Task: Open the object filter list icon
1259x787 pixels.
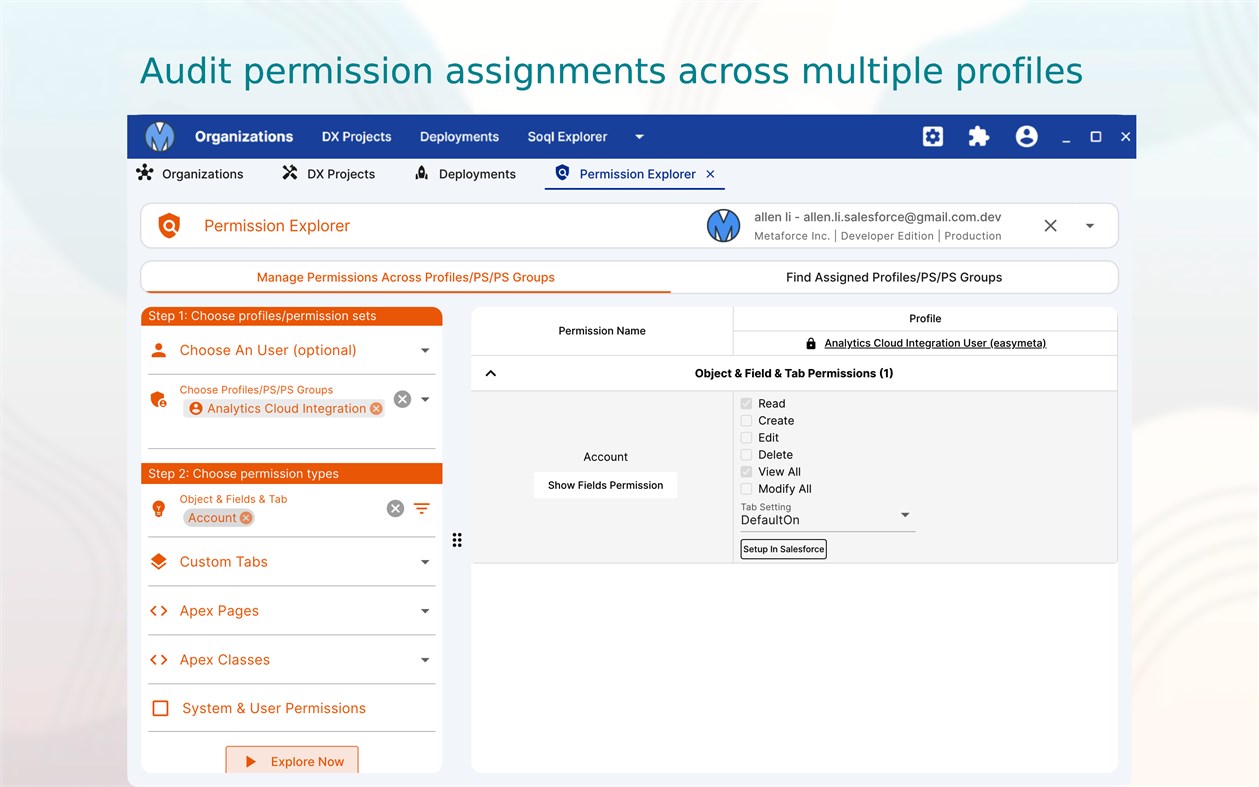Action: click(x=422, y=508)
